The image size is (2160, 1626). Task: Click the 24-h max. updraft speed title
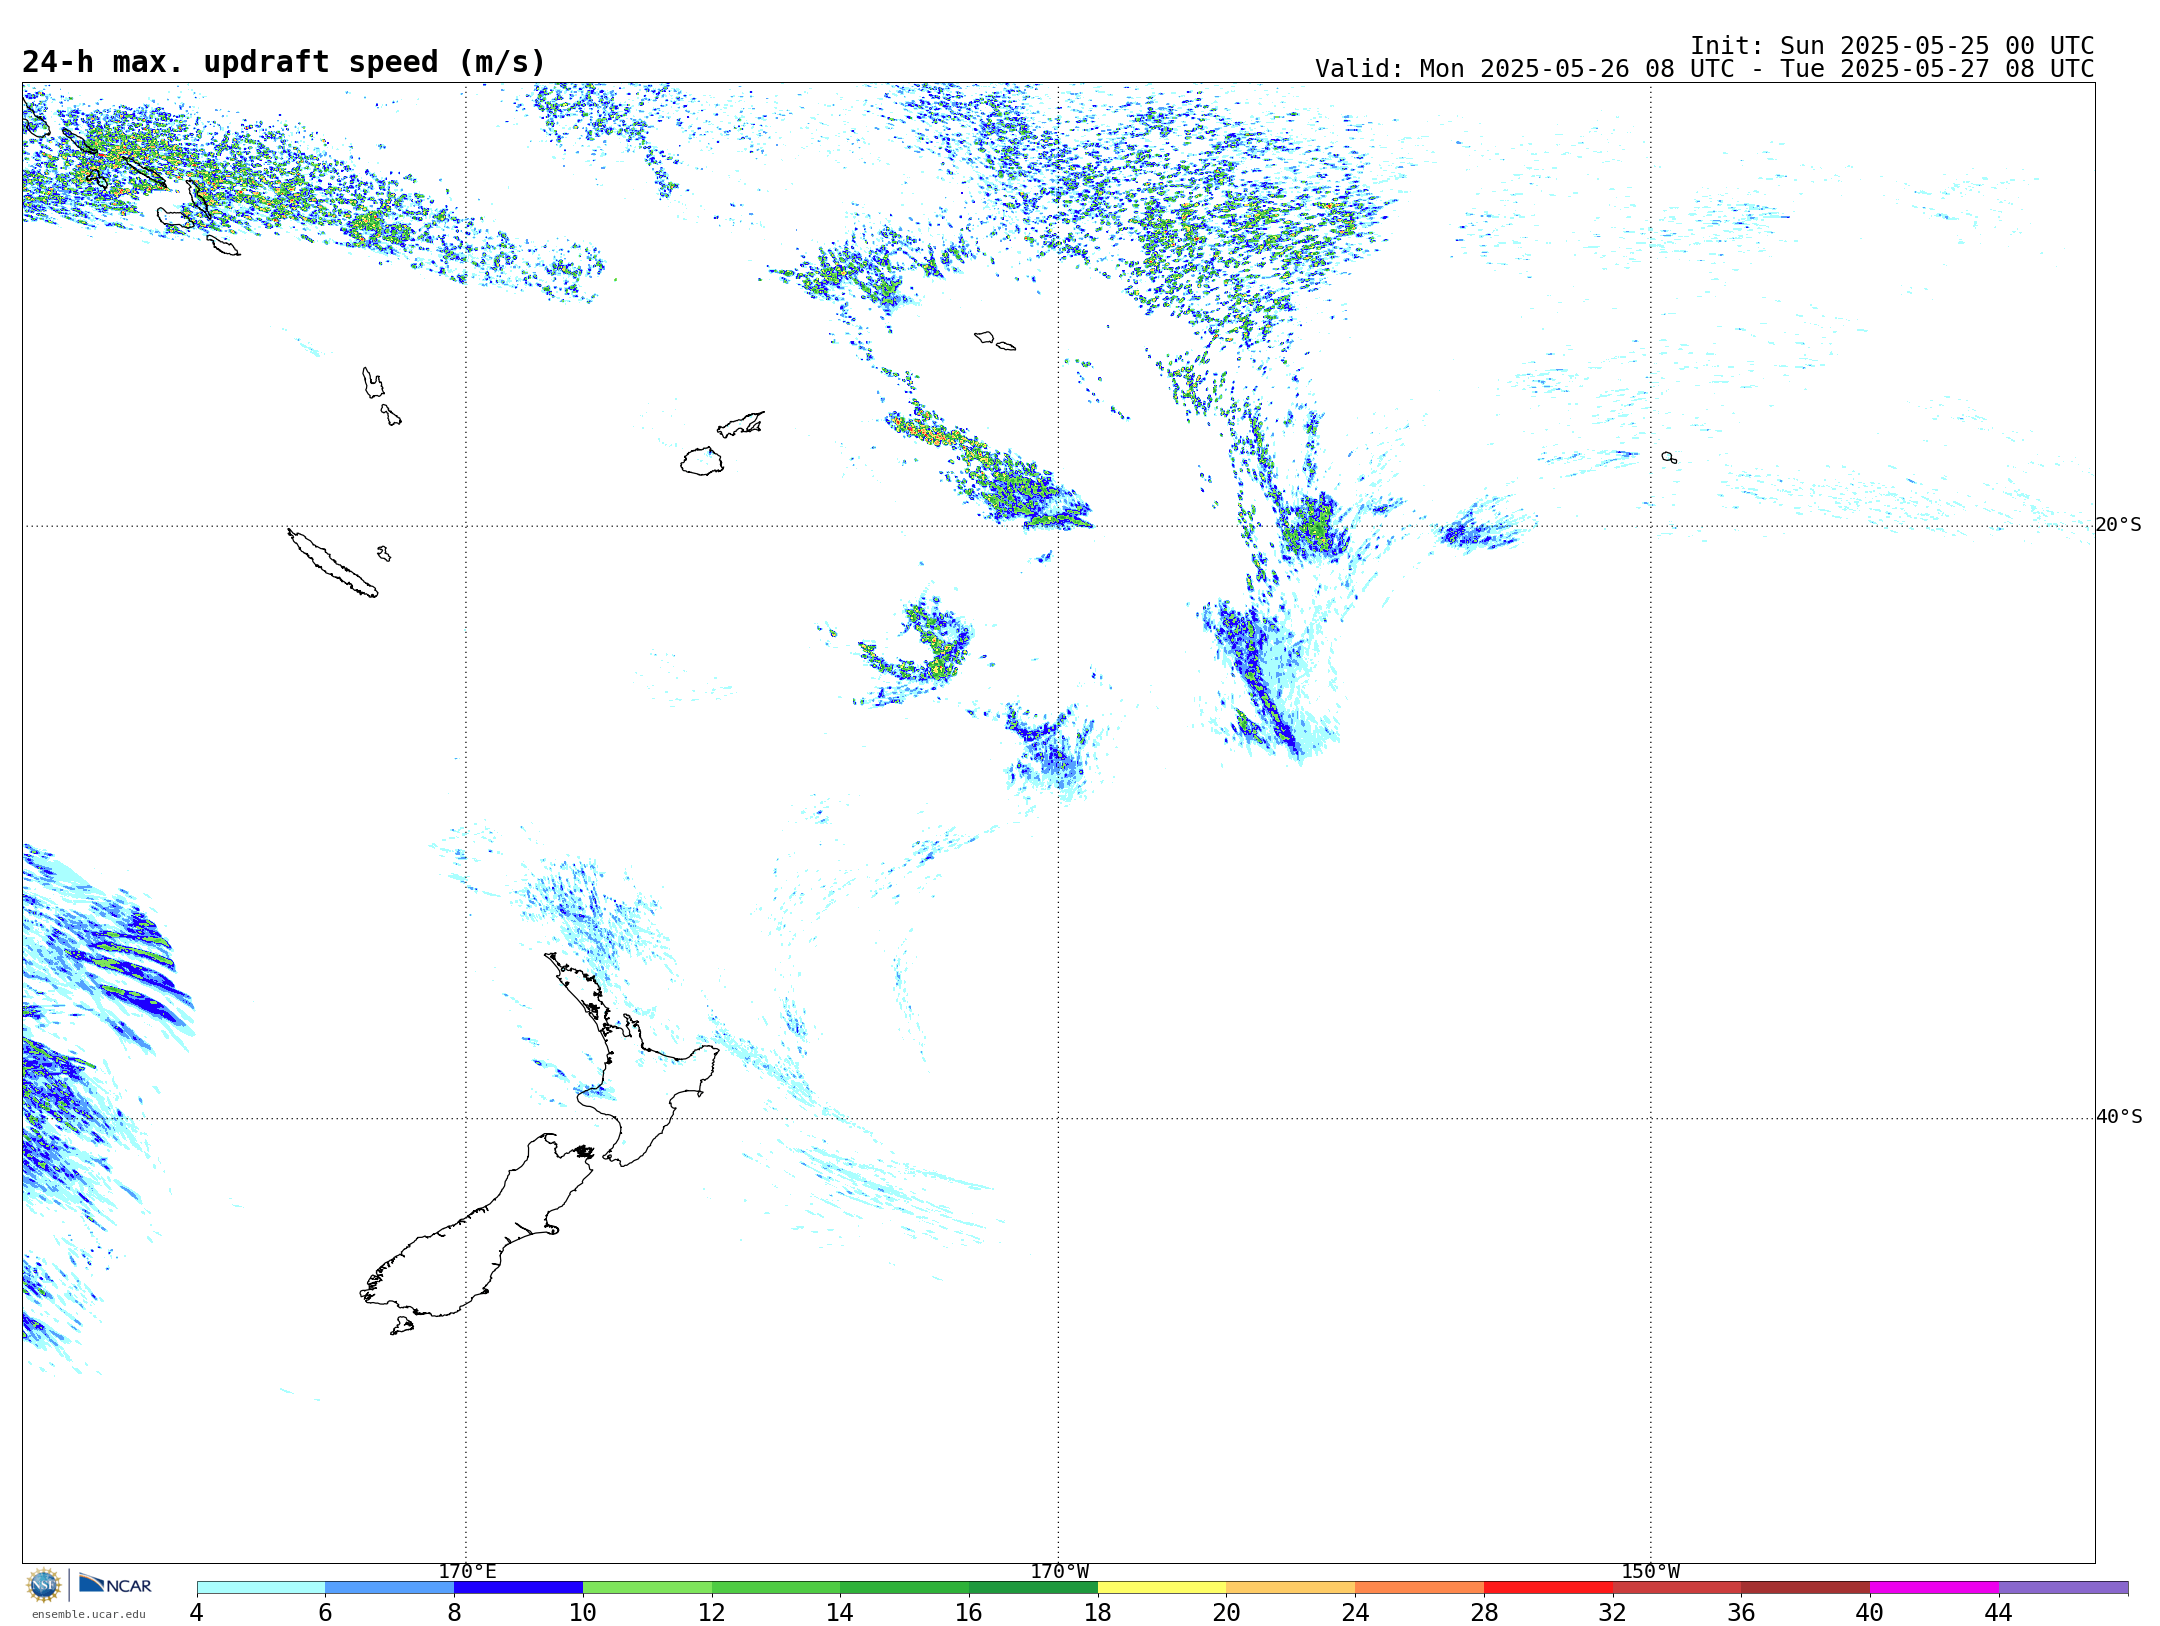point(284,62)
